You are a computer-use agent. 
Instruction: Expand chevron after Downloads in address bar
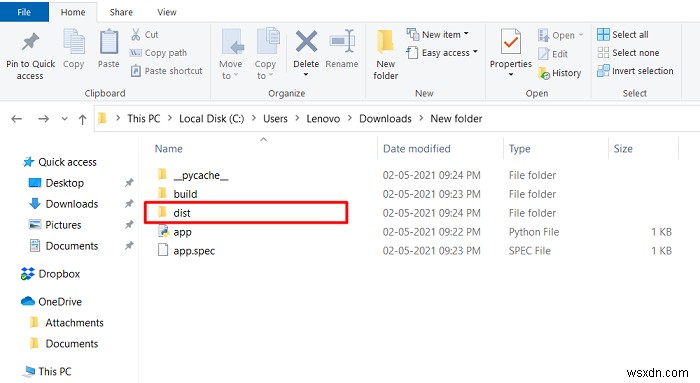[x=421, y=118]
